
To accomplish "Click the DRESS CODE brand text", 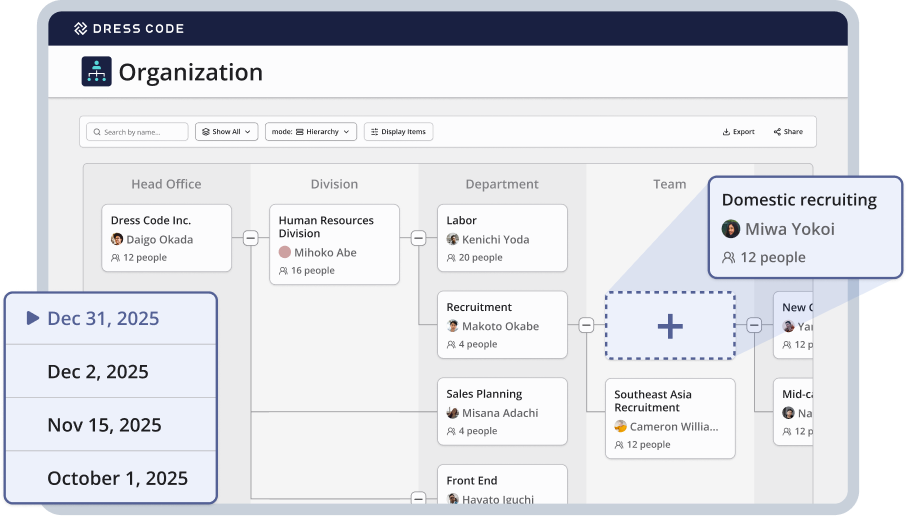I will click(138, 28).
